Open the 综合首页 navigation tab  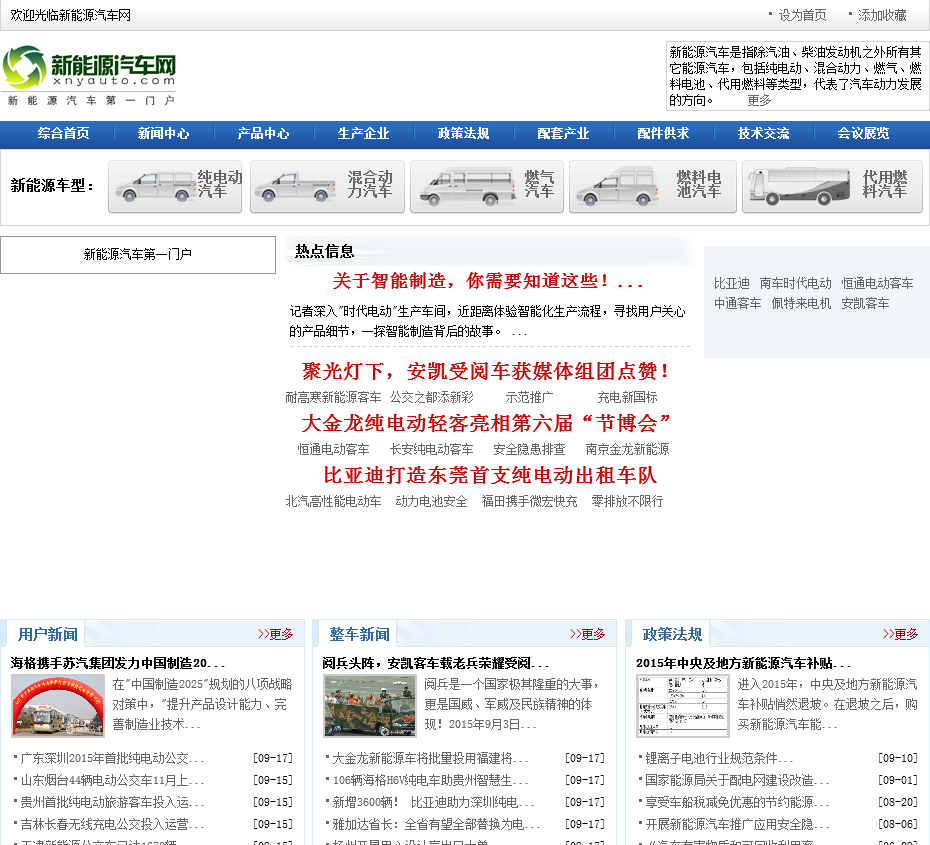[x=63, y=133]
